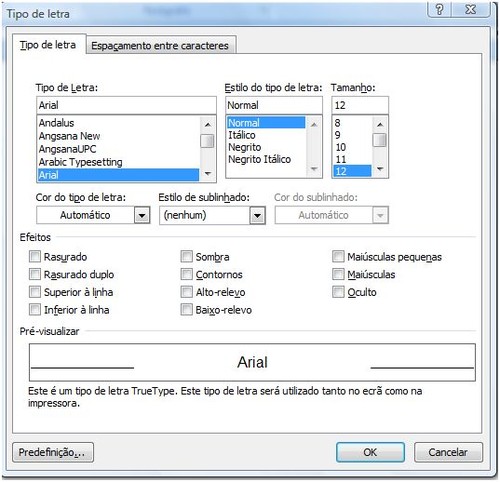Viewport: 500px width, 482px height.
Task: Click the Help question mark button
Action: pyautogui.click(x=439, y=9)
